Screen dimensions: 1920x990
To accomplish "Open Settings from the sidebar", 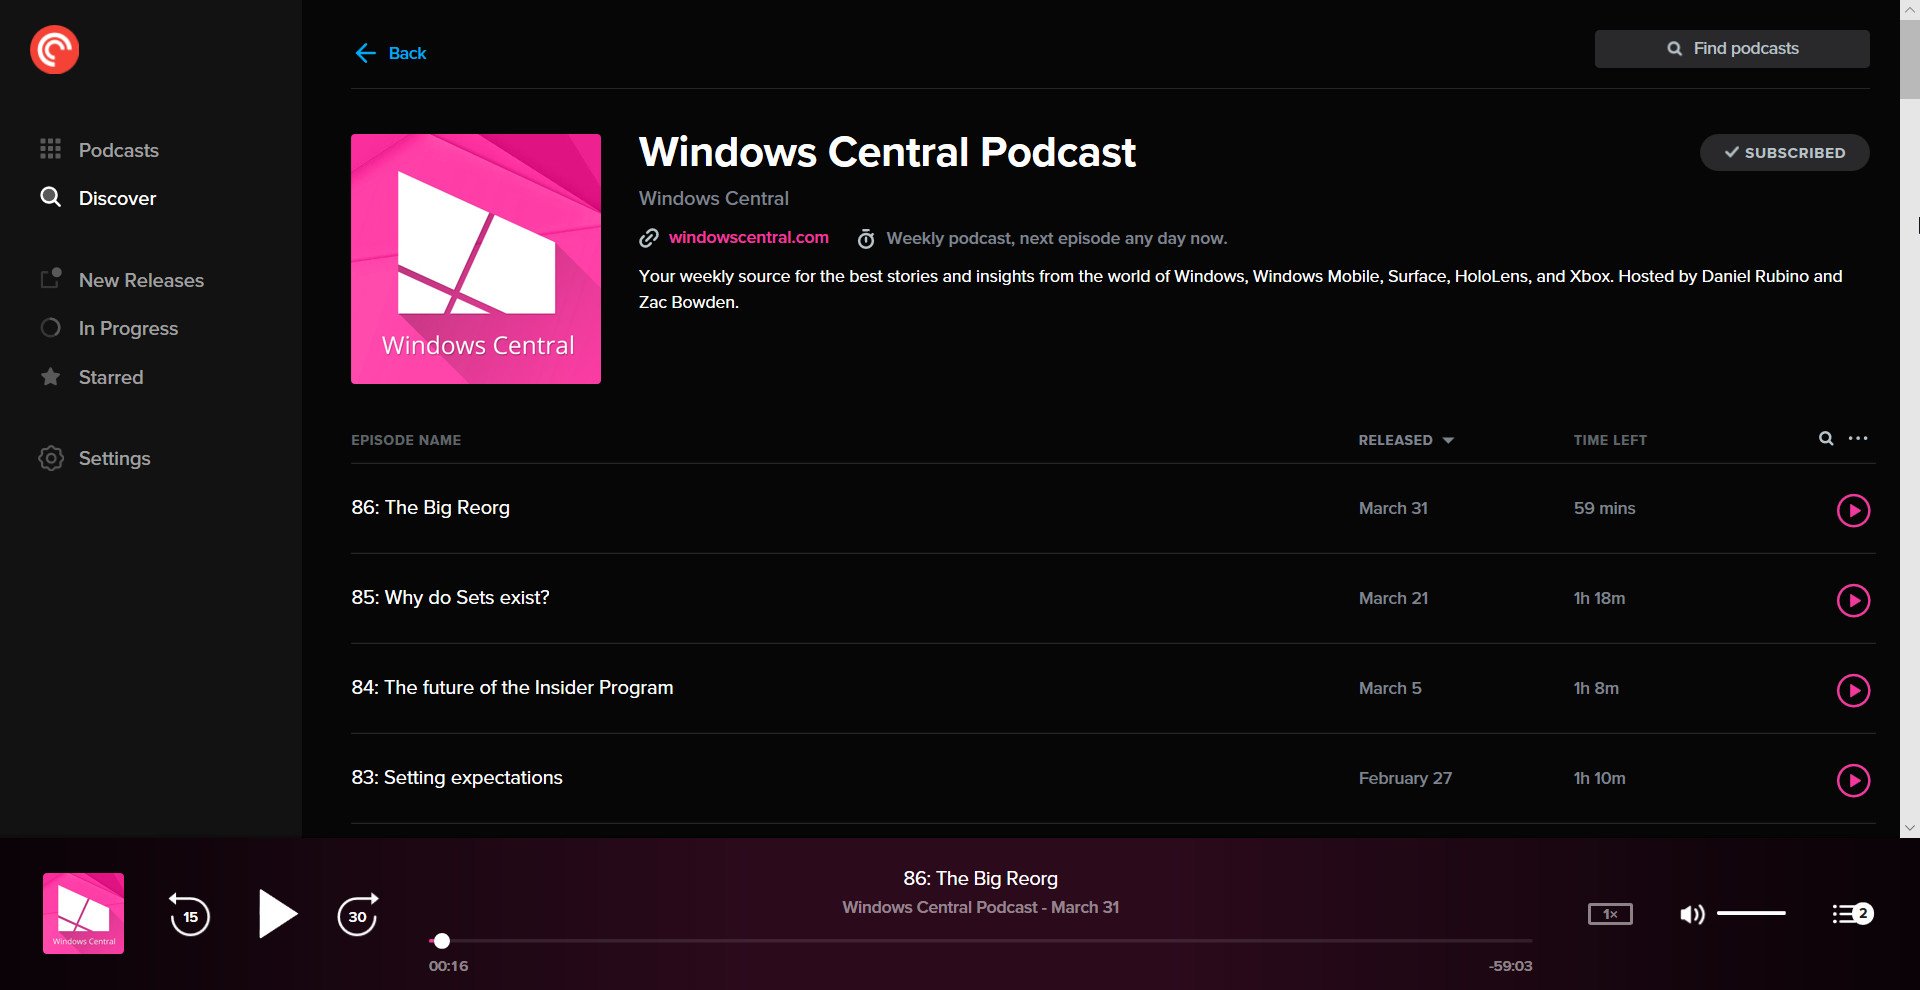I will (x=94, y=458).
